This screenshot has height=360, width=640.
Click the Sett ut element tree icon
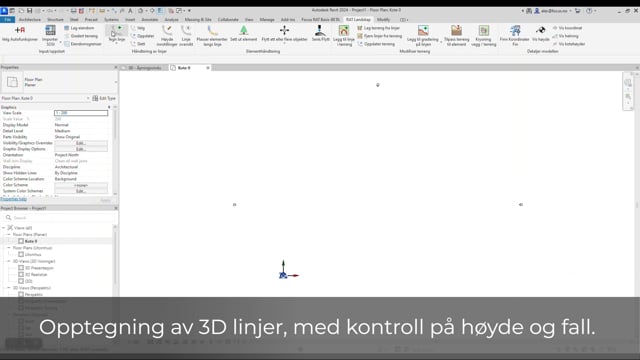244,30
